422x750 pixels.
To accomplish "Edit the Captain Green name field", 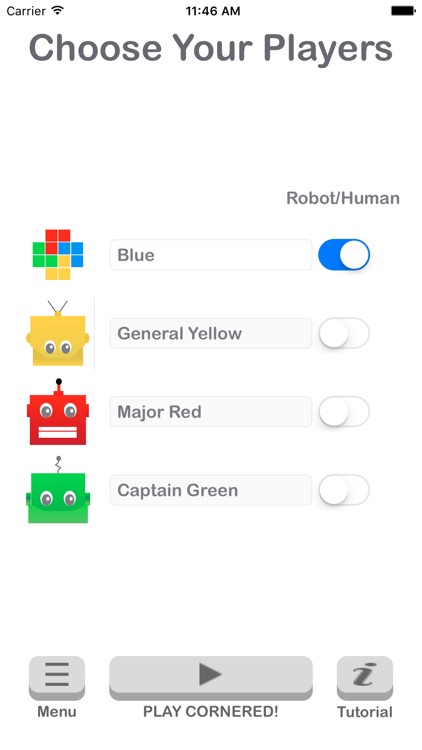I will [x=211, y=490].
